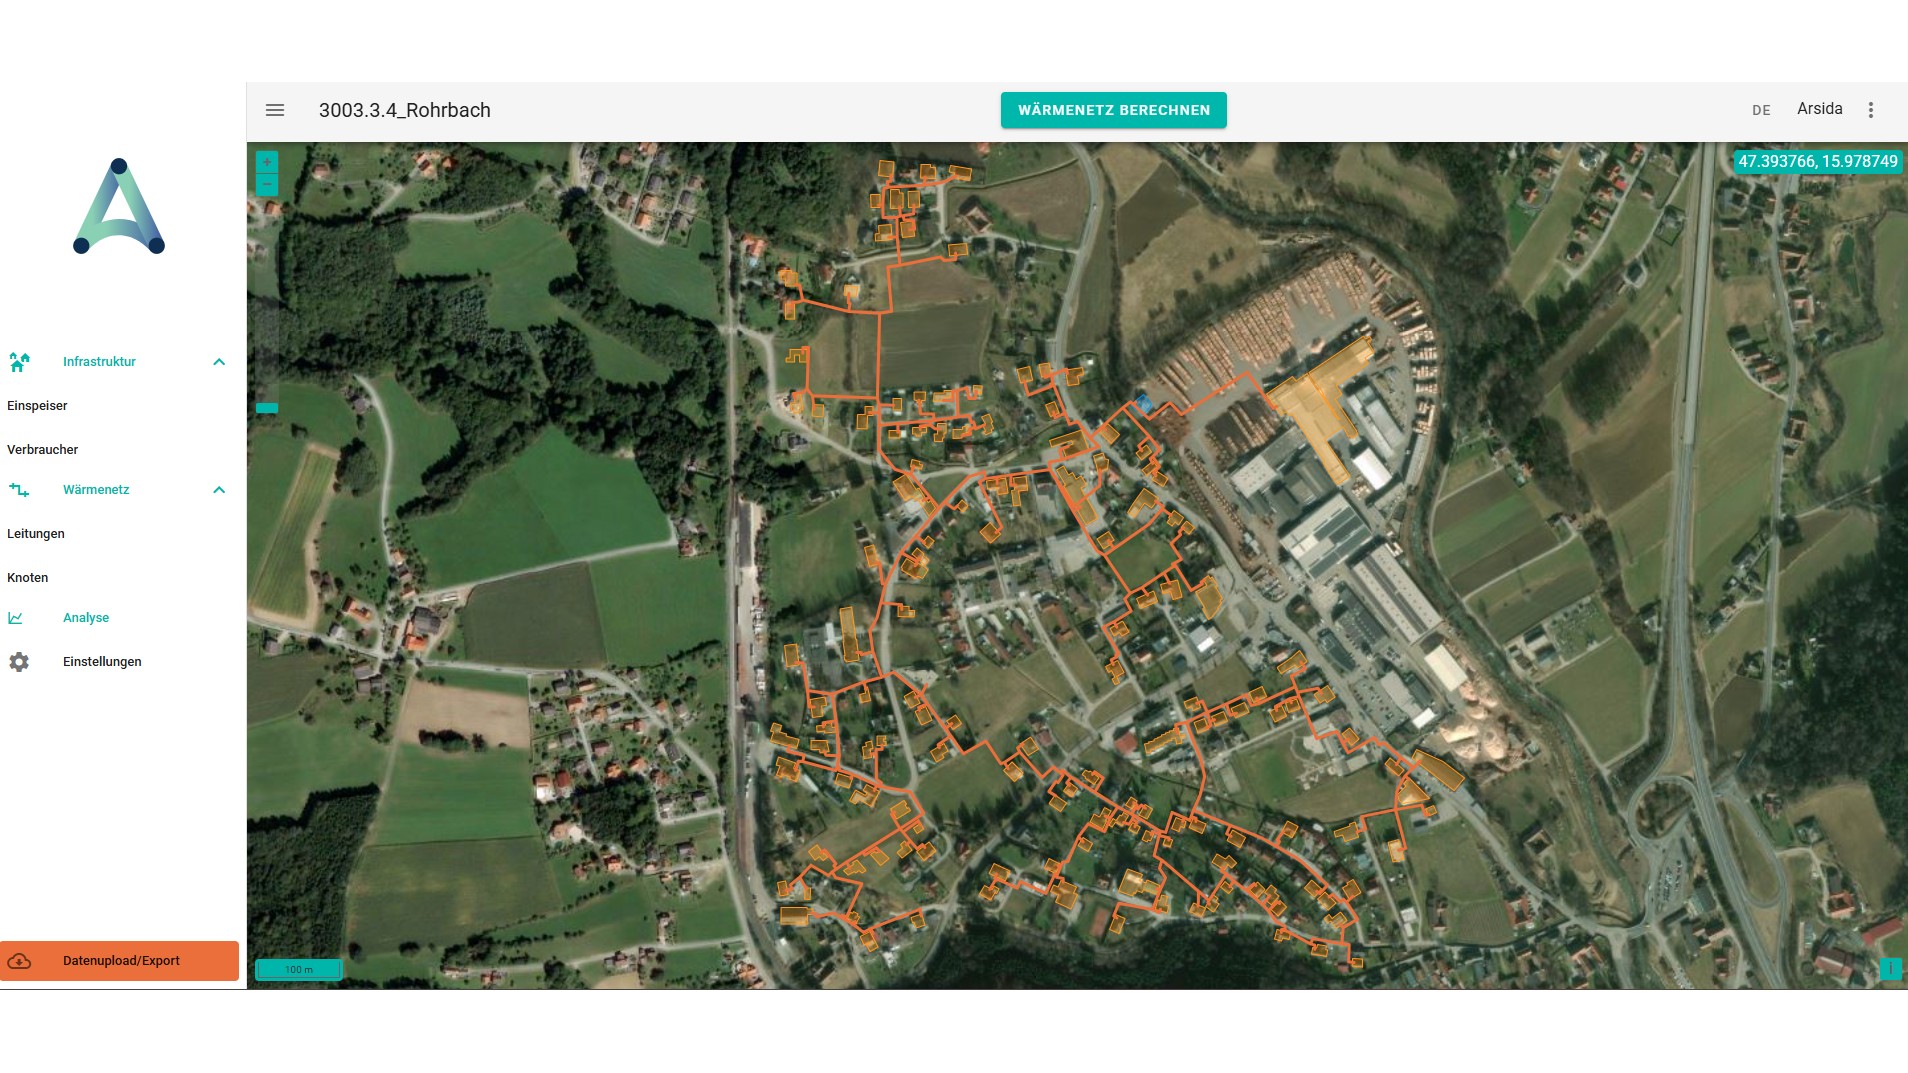Click the map attribution info icon
Image resolution: width=1908 pixels, height=1073 pixels.
click(1890, 968)
